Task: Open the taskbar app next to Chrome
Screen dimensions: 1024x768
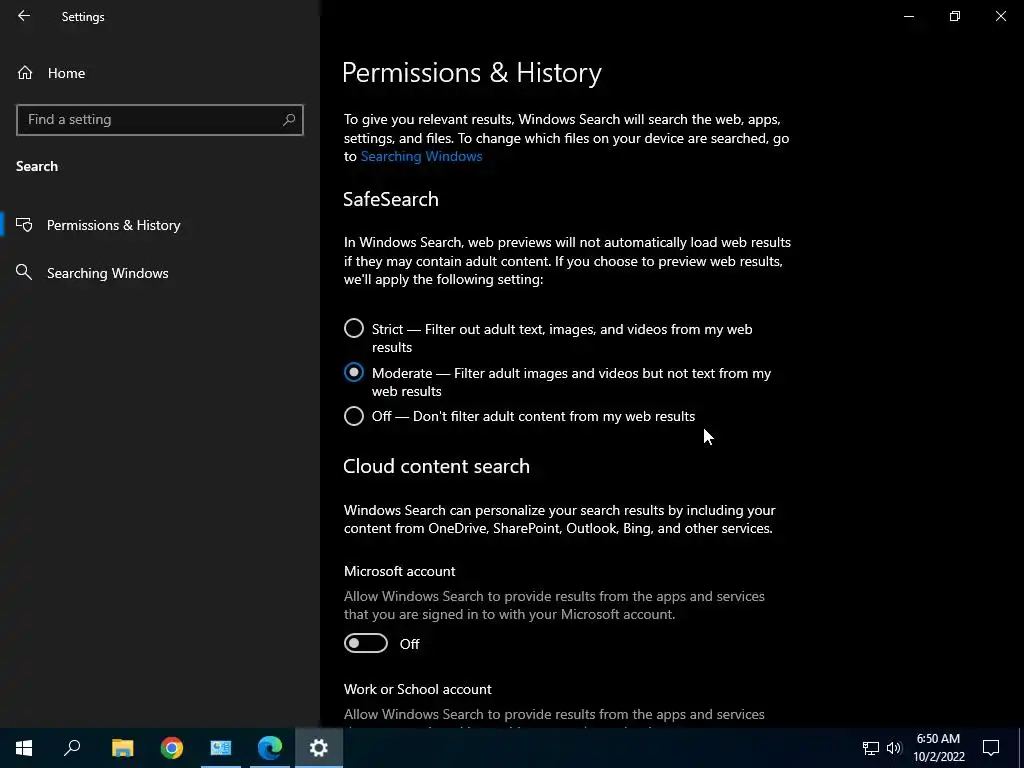Action: (x=221, y=748)
